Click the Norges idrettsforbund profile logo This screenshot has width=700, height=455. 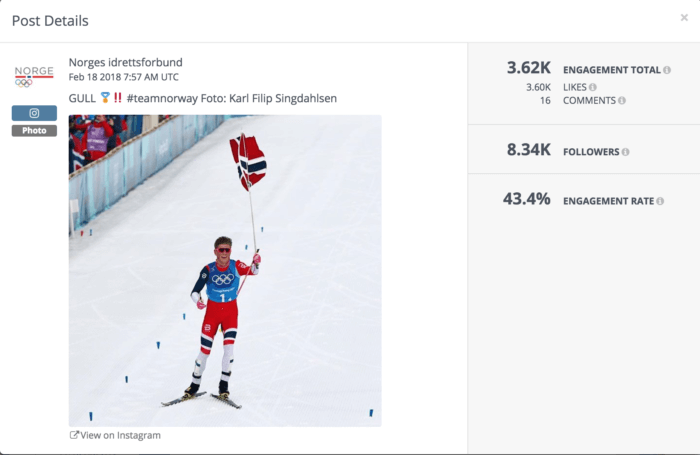(34, 77)
